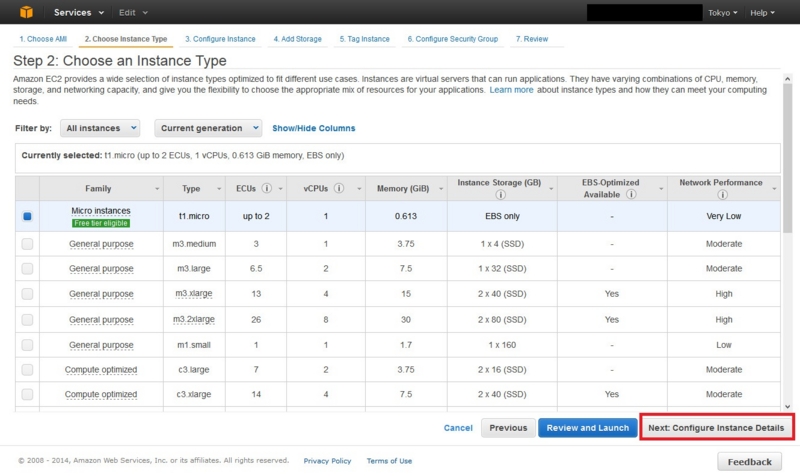This screenshot has width=800, height=476.
Task: Select the m3.2xlarge instance checkbox
Action: [x=28, y=320]
